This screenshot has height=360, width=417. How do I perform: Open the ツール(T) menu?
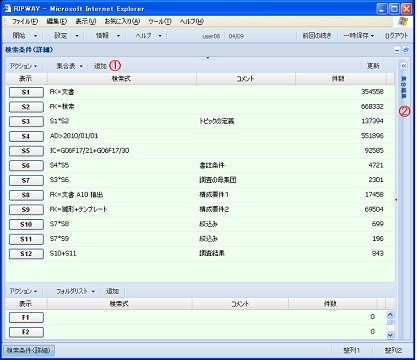160,22
